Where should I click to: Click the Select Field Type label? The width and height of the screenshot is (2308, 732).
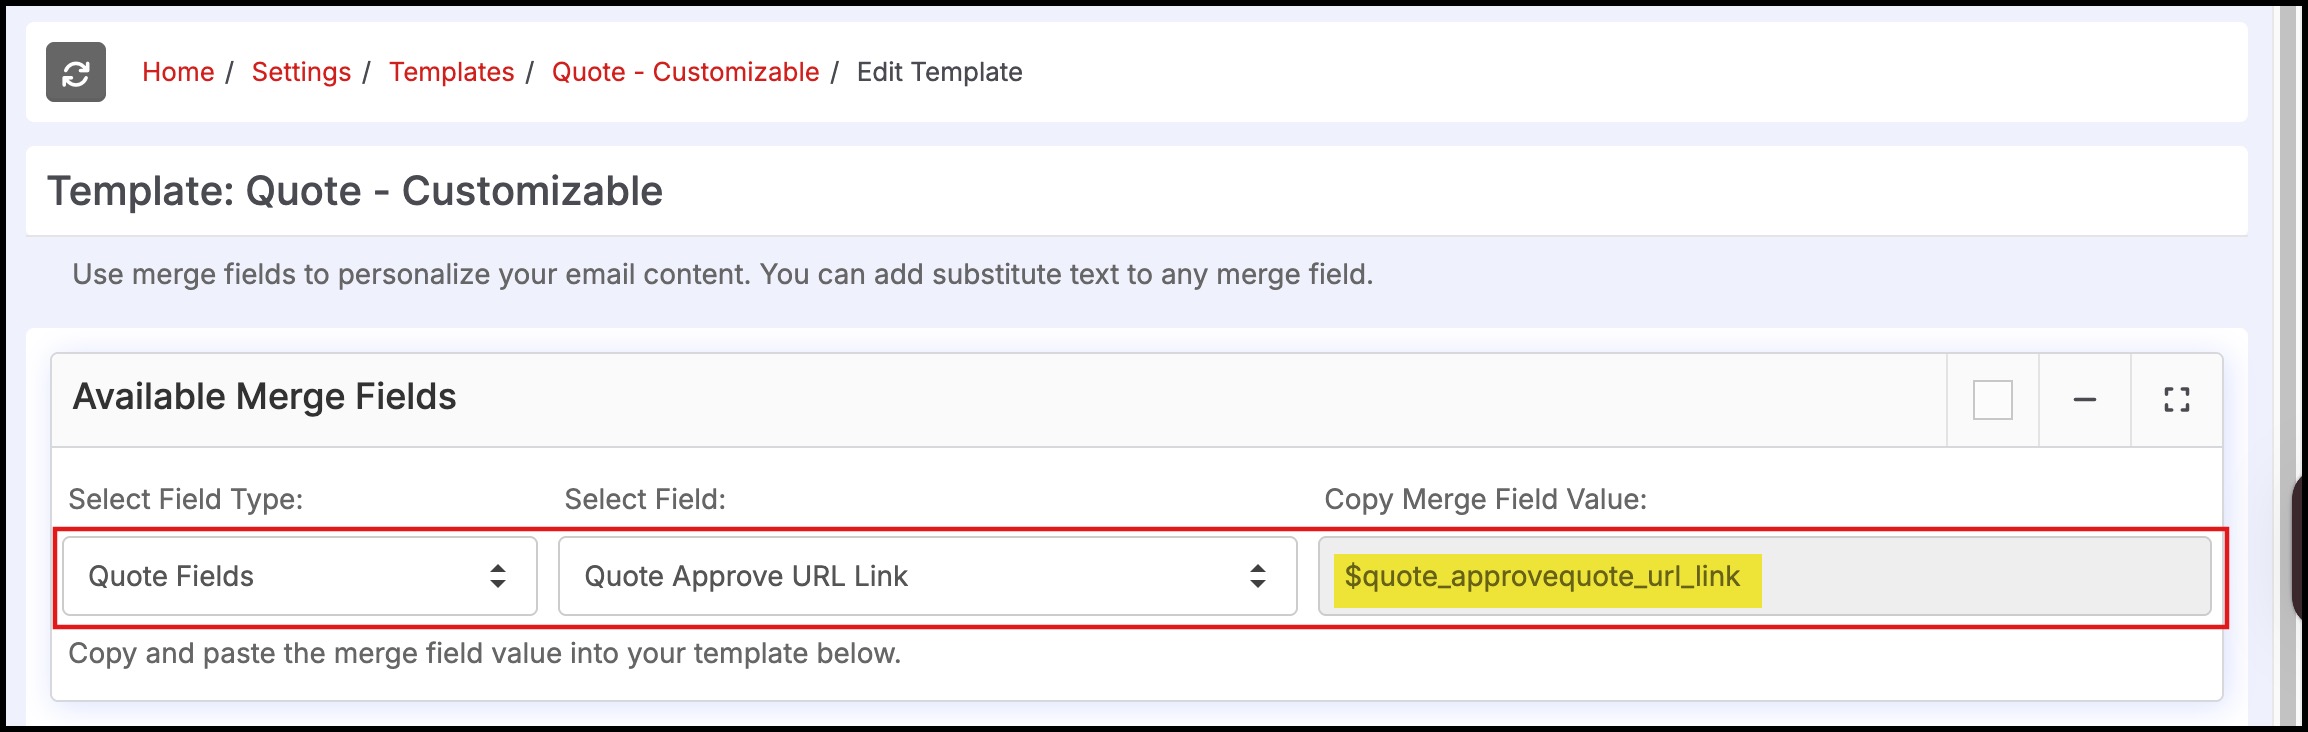pos(186,499)
